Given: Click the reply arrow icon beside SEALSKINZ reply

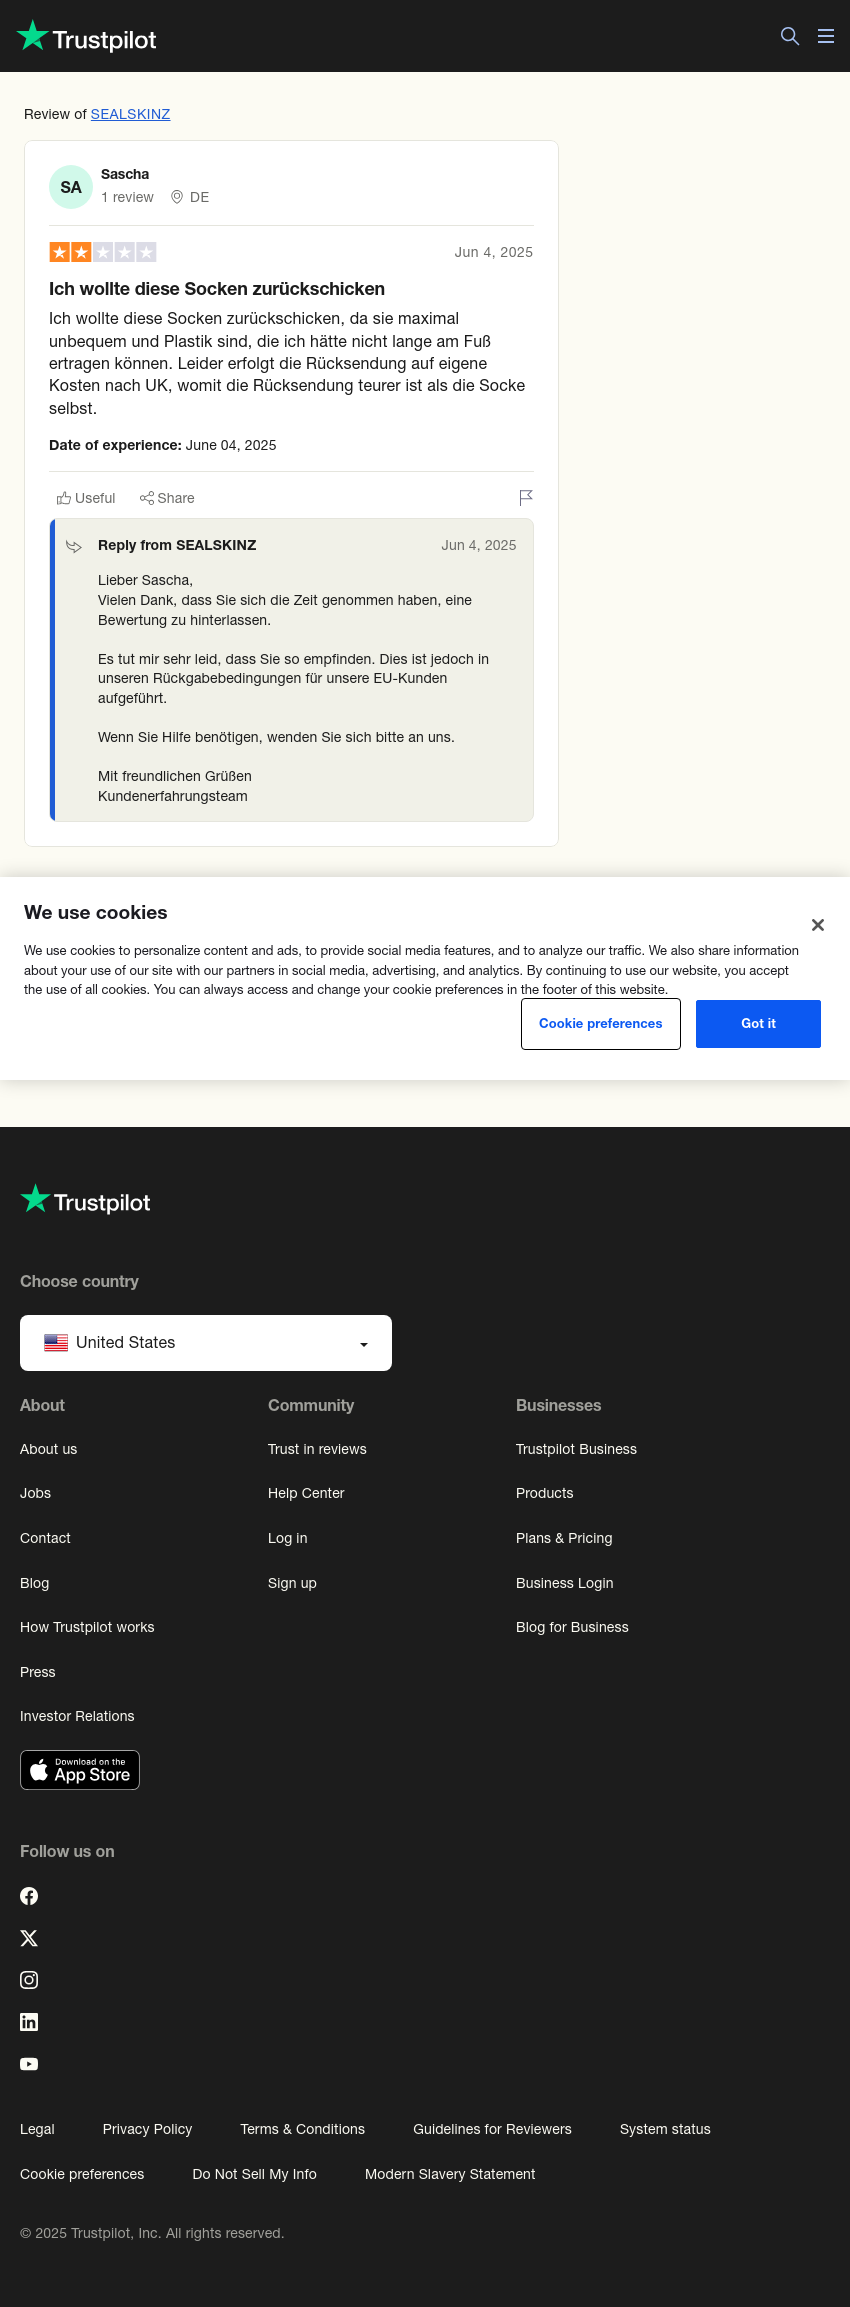Looking at the screenshot, I should click(74, 546).
